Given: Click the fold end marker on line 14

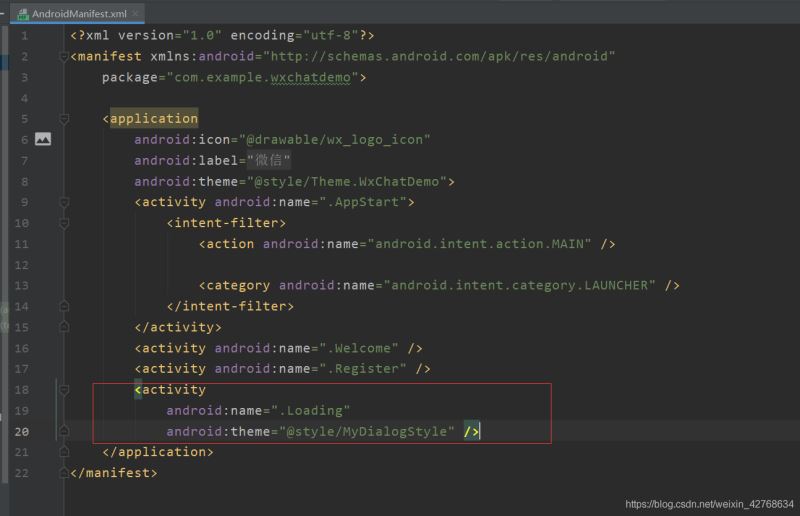Looking at the screenshot, I should click(64, 306).
